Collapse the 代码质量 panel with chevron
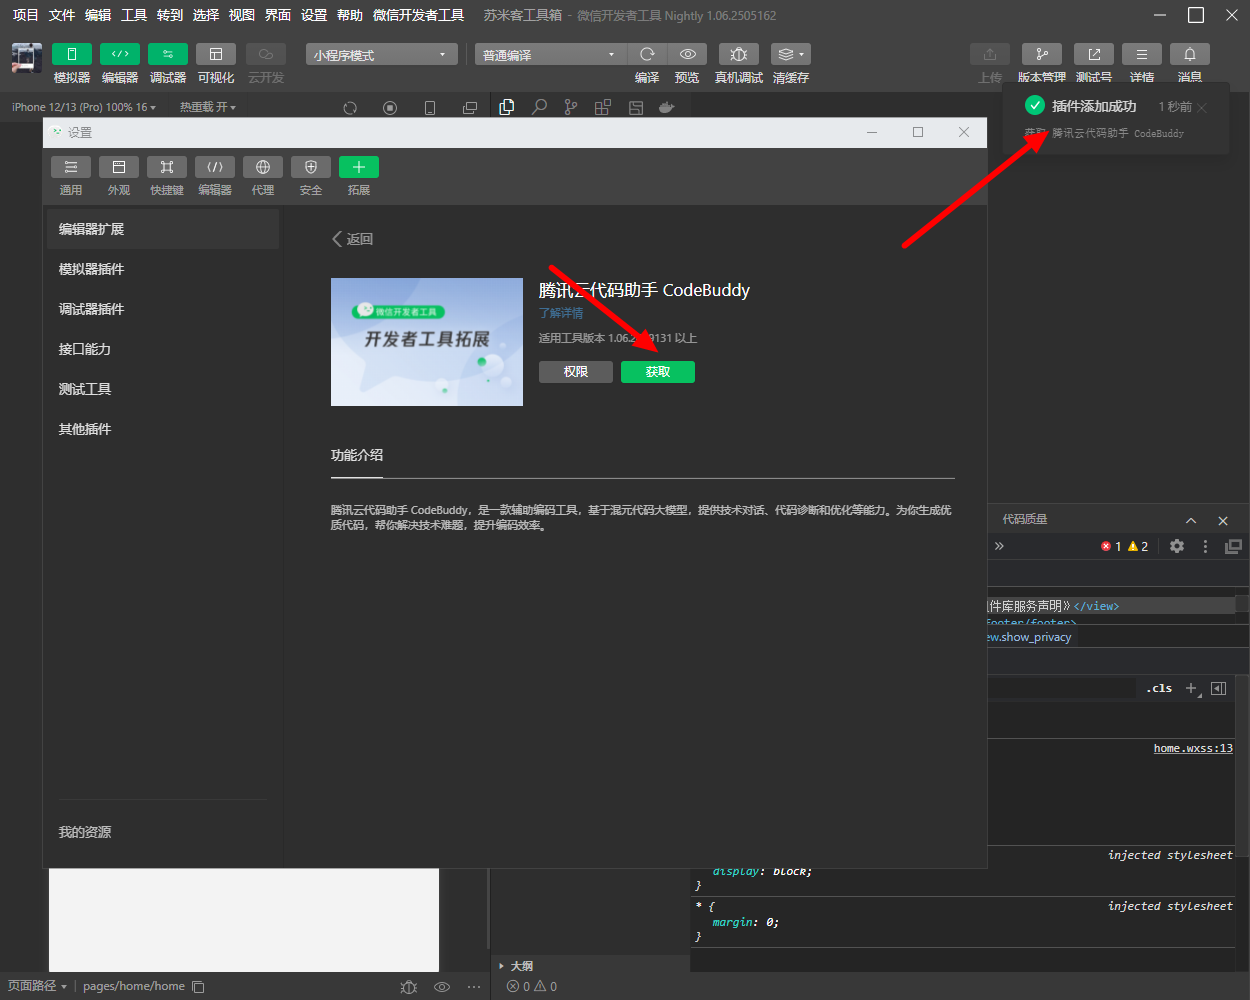The width and height of the screenshot is (1250, 1000). (1191, 520)
